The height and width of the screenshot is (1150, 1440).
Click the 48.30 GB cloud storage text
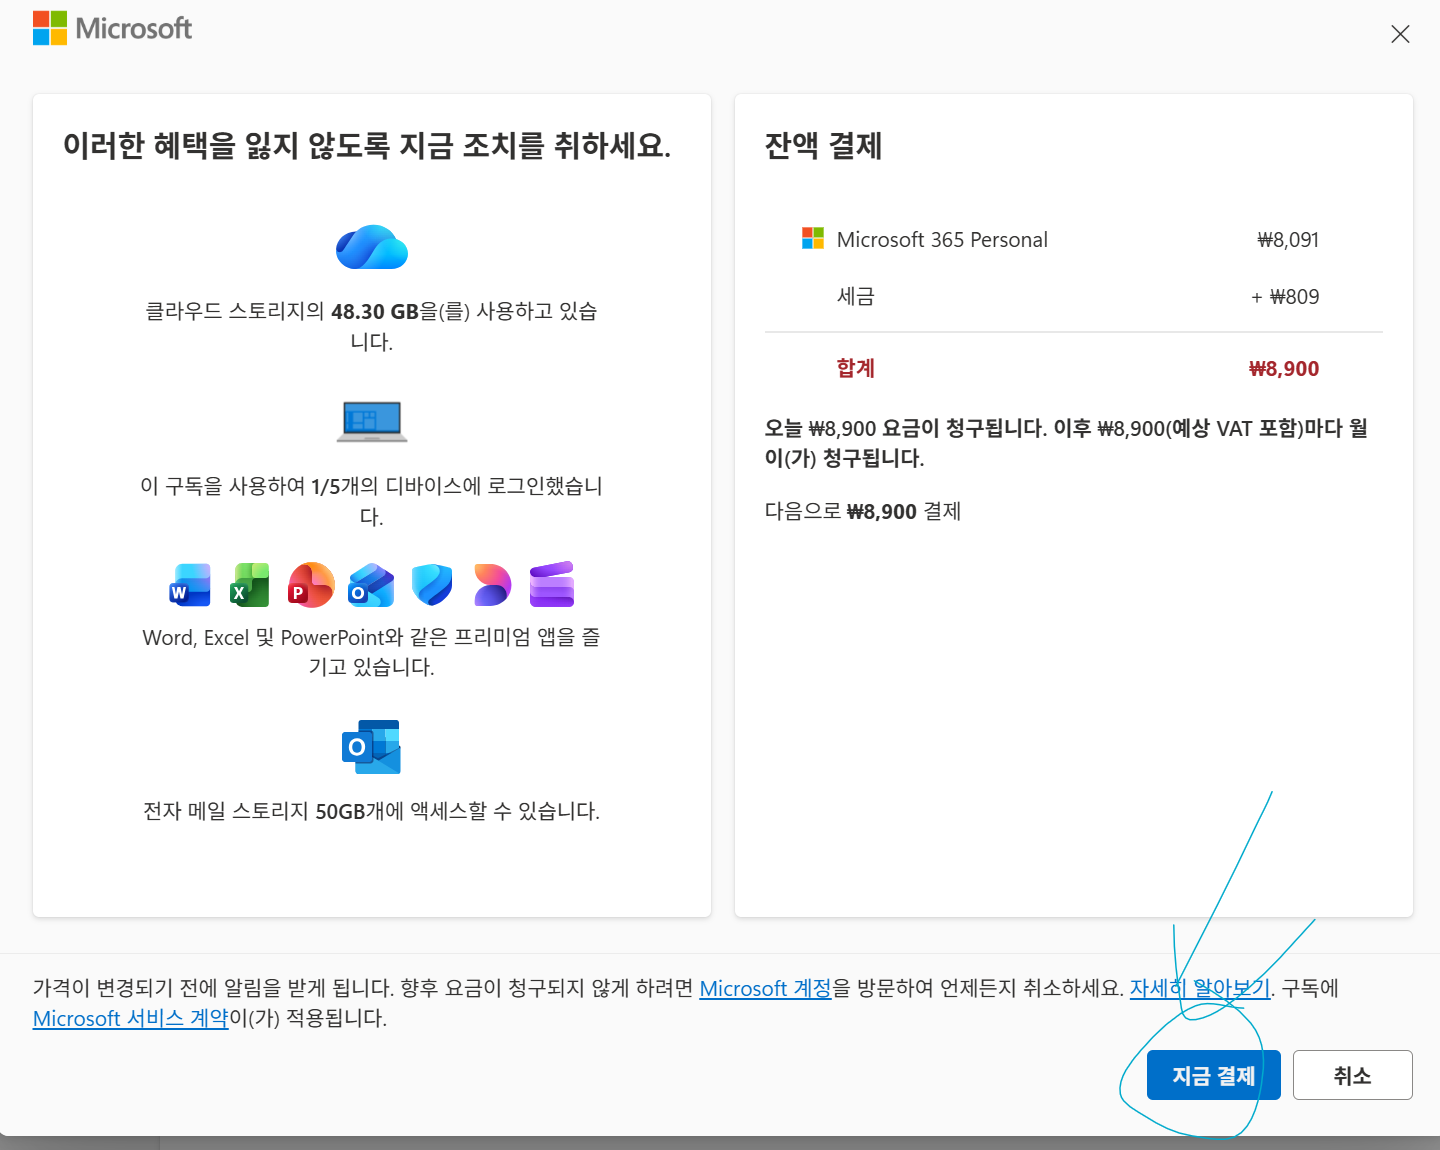372,326
